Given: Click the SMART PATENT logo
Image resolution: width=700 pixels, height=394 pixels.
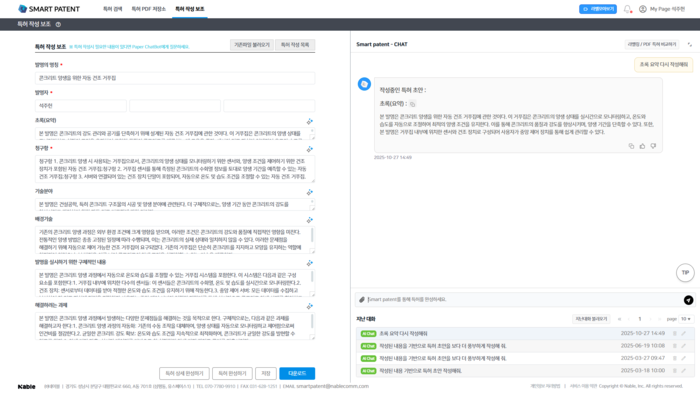Looking at the screenshot, I should coord(49,9).
